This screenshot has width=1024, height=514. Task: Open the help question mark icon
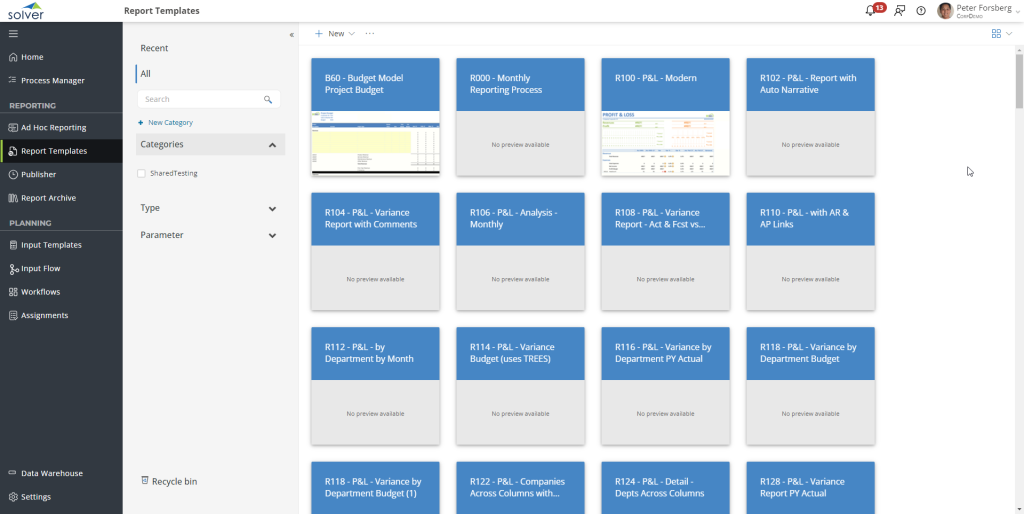pyautogui.click(x=921, y=10)
